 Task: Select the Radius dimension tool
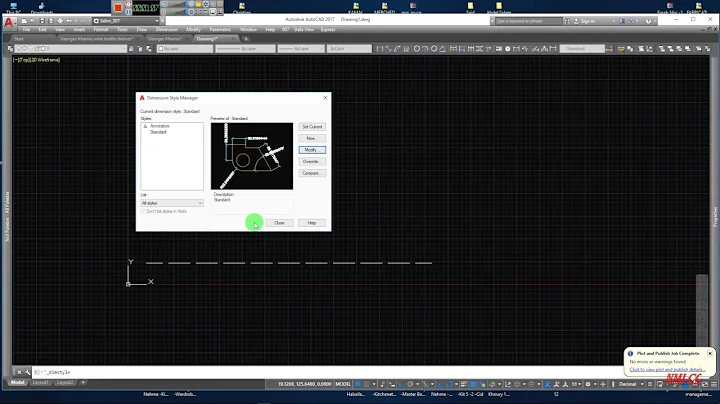coord(417,49)
